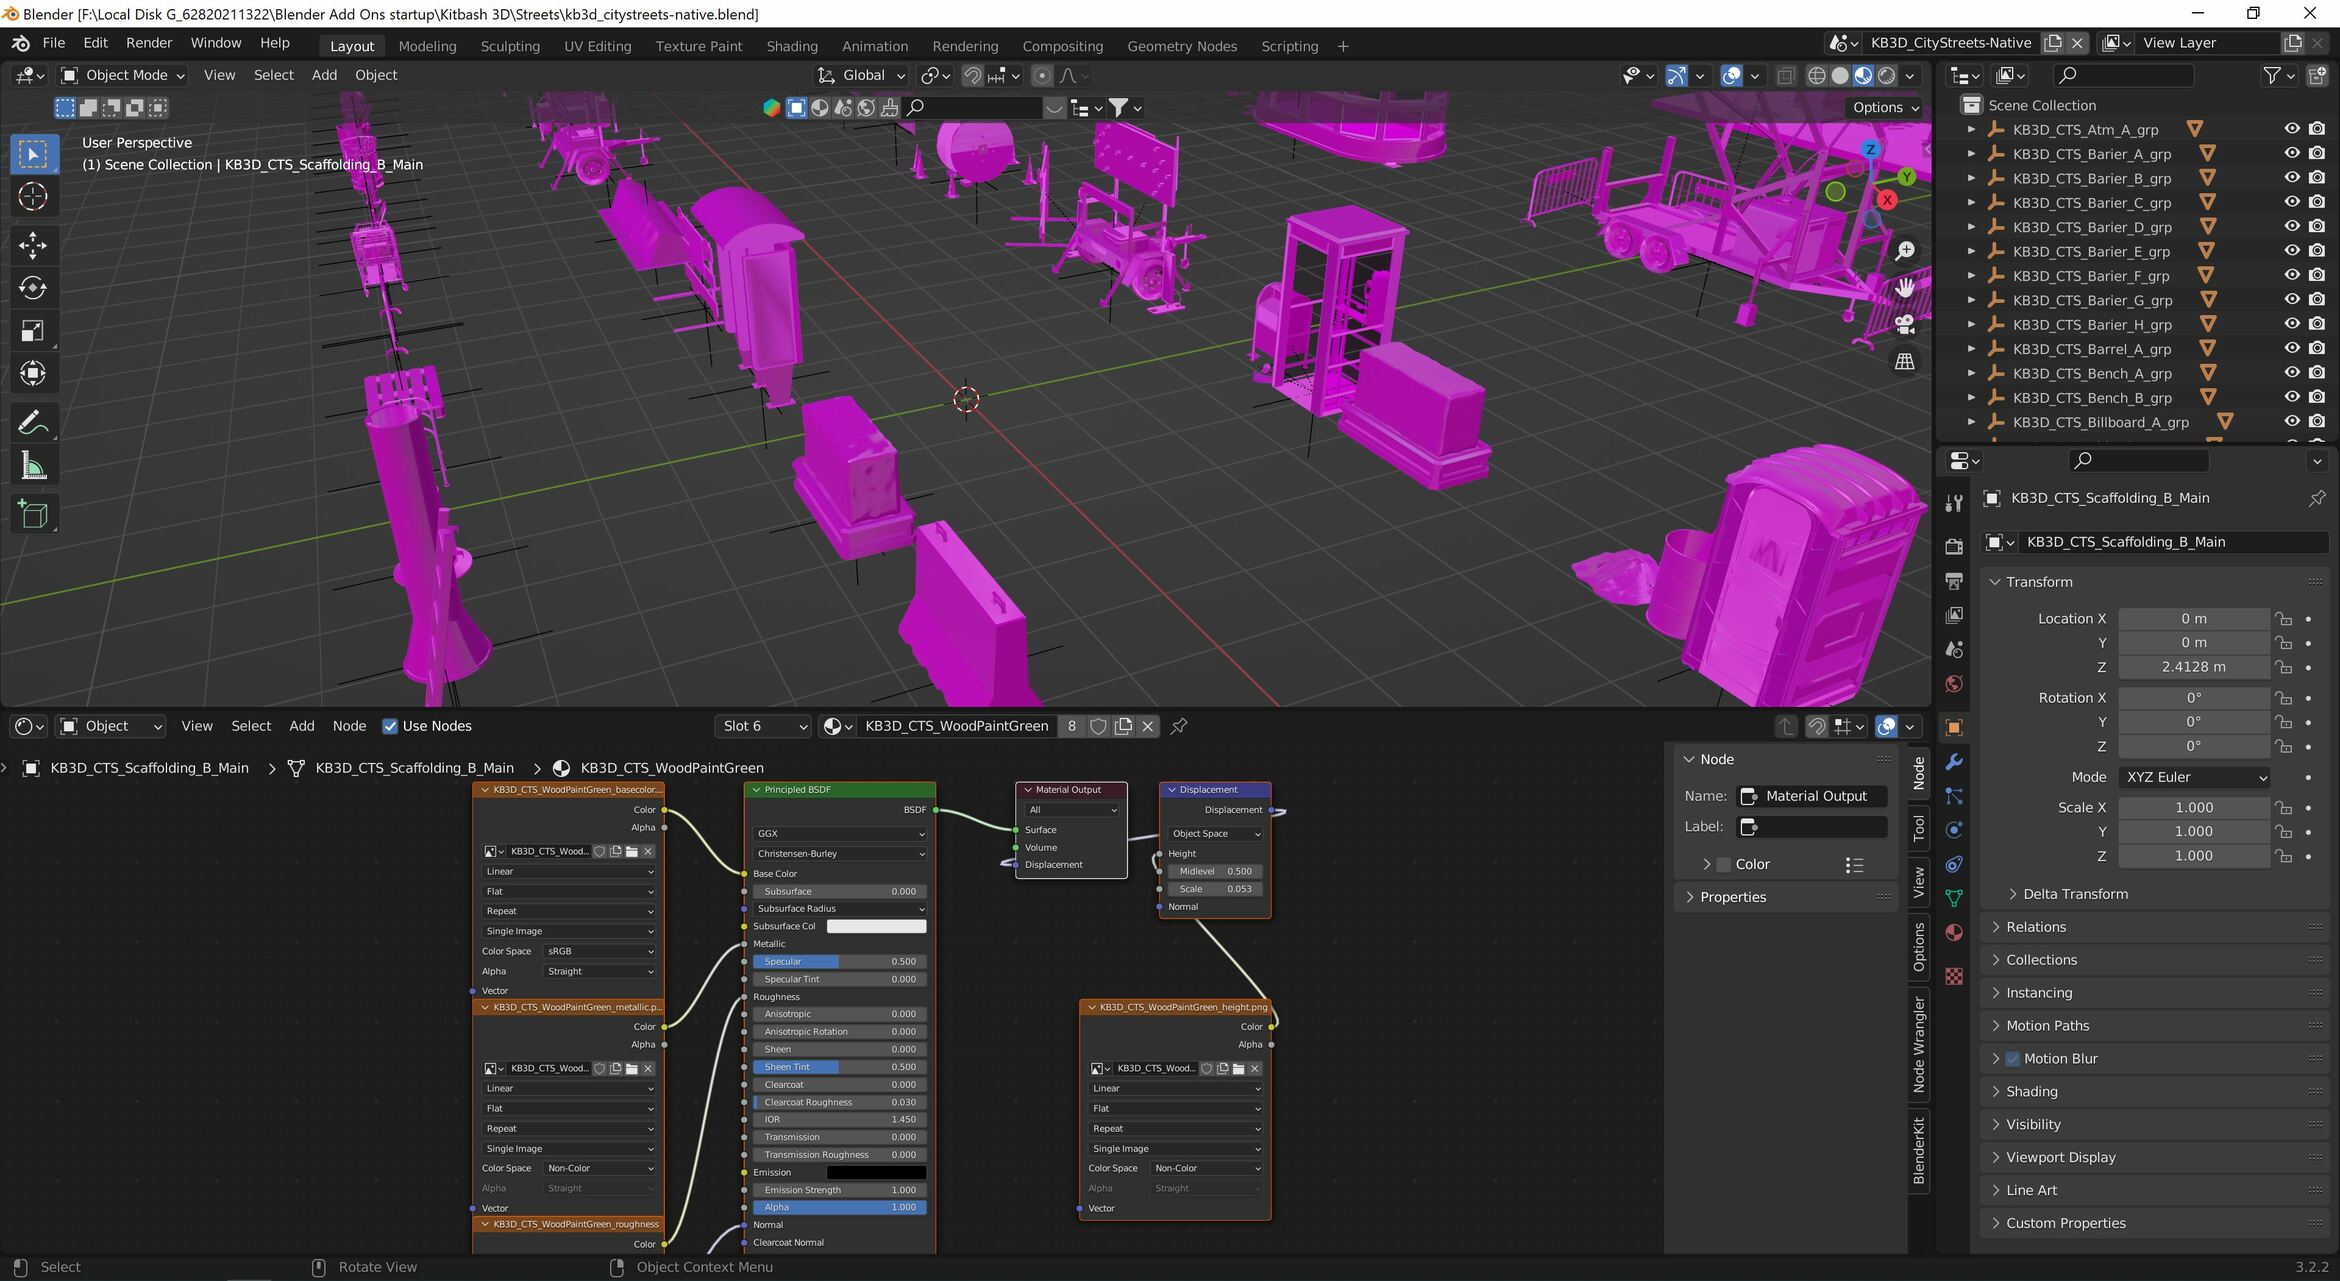2340x1281 pixels.
Task: Expand the Viewport Display panel
Action: [x=2060, y=1157]
